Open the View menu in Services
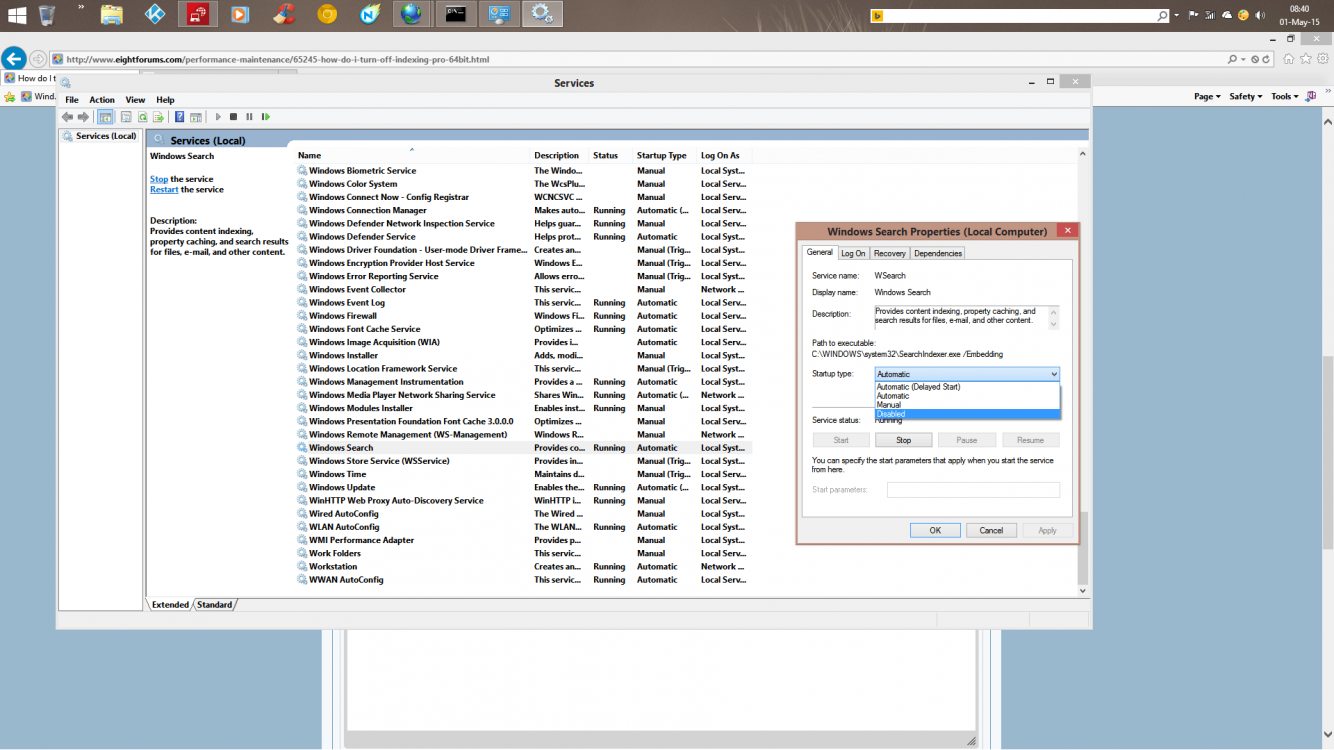 [x=135, y=100]
